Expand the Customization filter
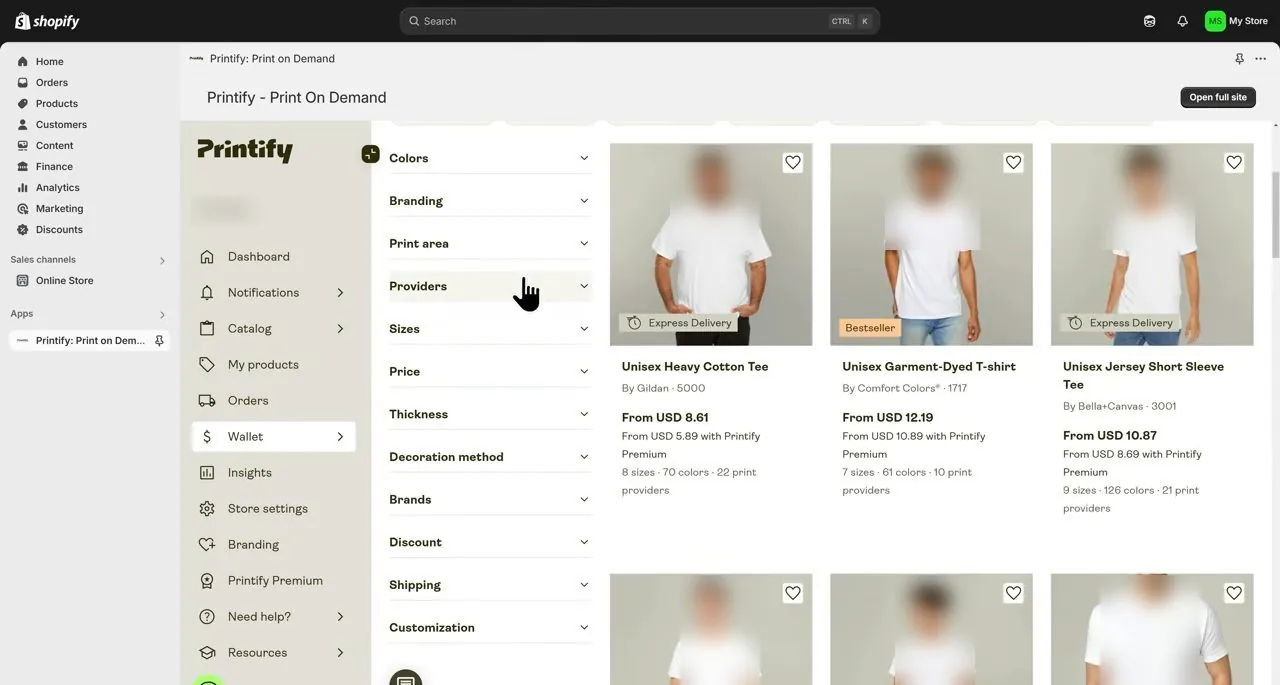 pyautogui.click(x=490, y=628)
